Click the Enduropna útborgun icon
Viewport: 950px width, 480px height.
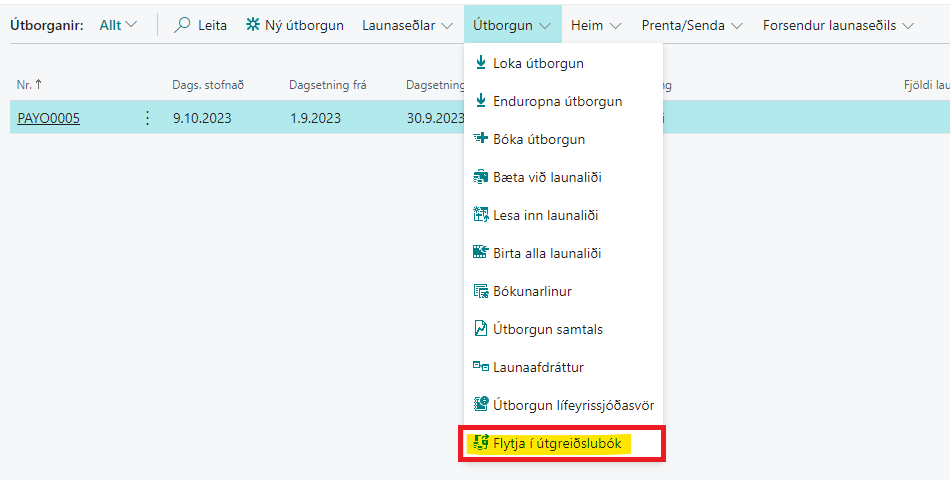click(480, 101)
